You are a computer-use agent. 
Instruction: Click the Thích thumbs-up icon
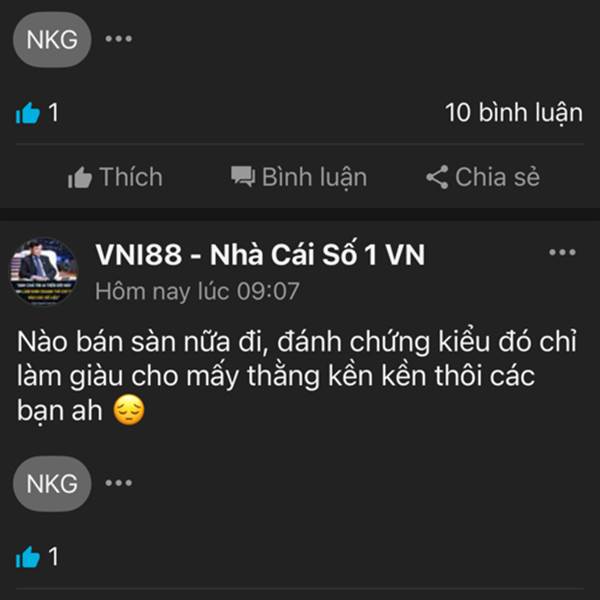coord(80,178)
